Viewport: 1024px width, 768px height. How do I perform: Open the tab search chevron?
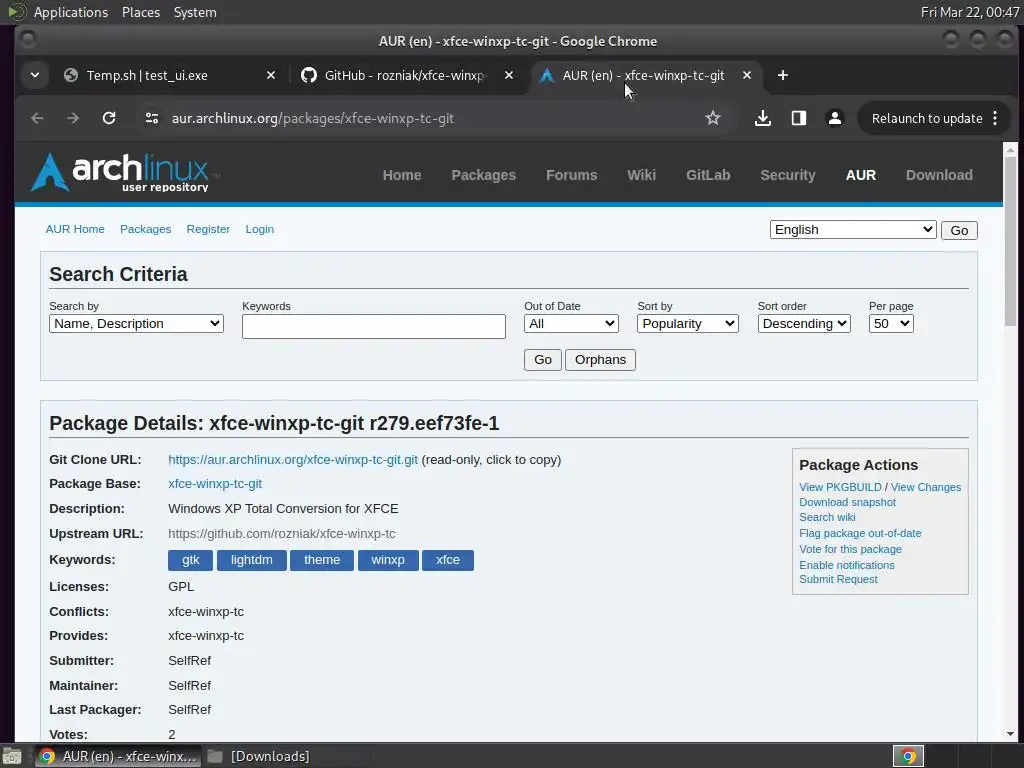tap(35, 76)
